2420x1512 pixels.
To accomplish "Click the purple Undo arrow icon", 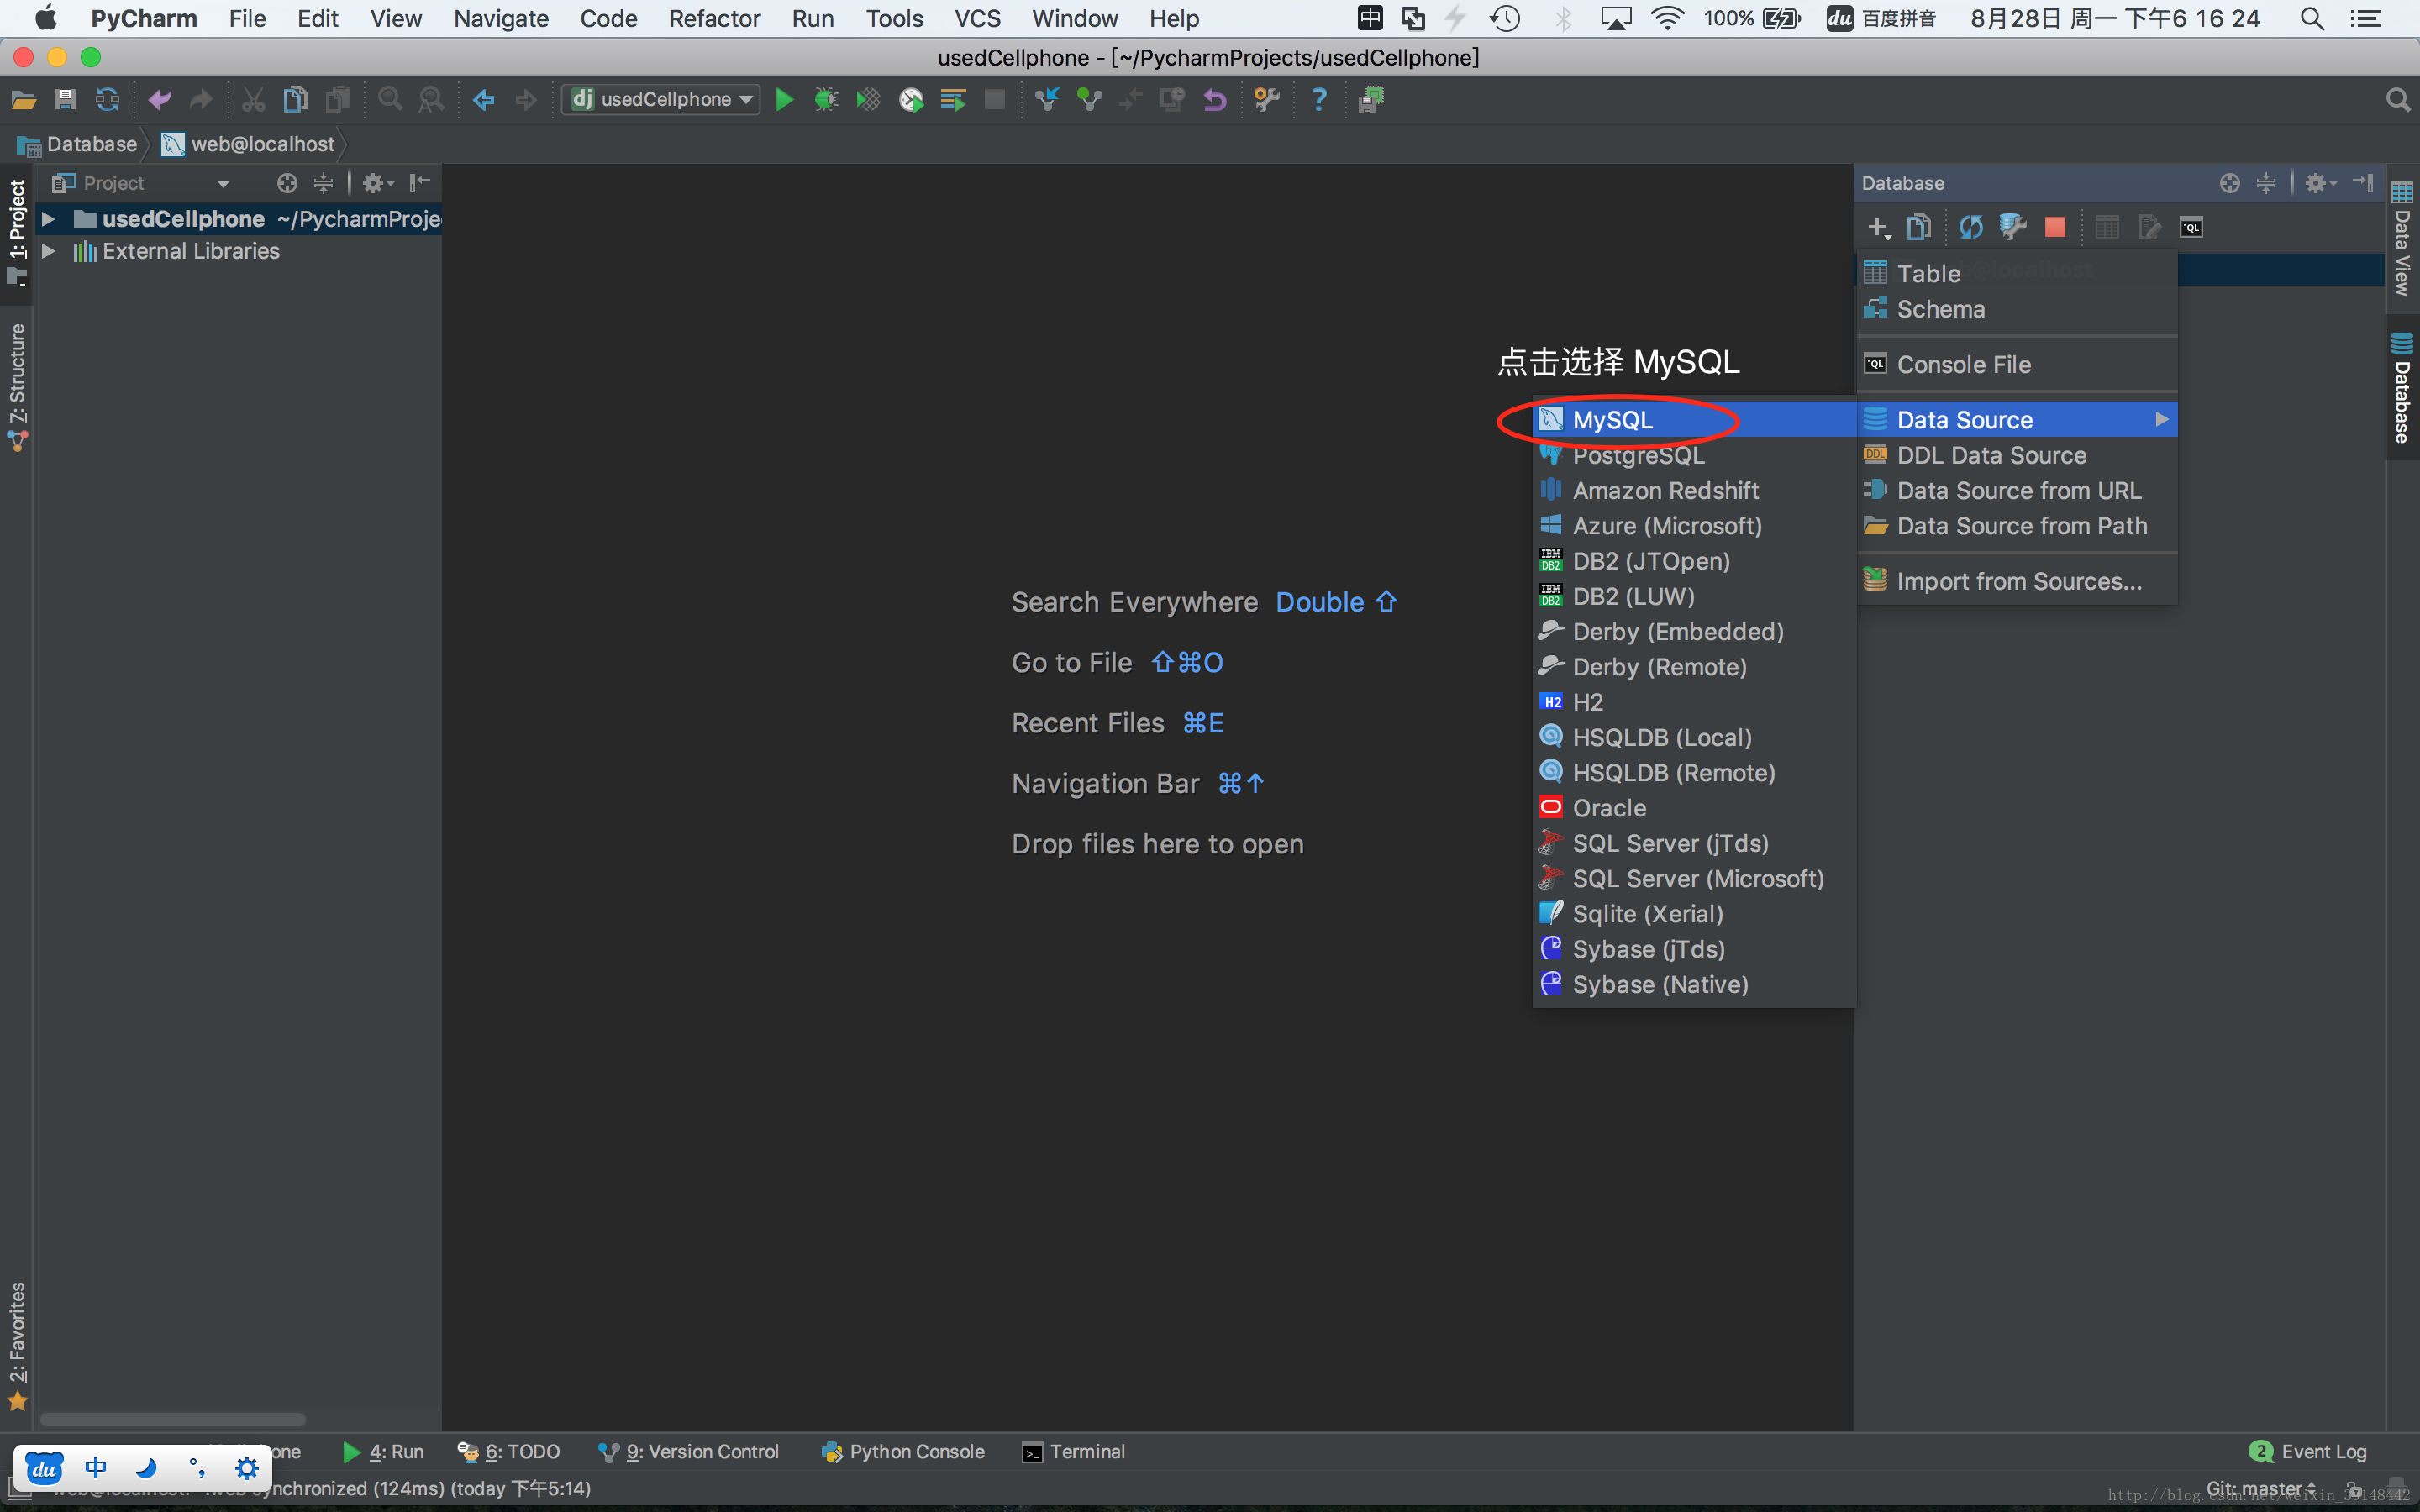I will click(160, 99).
